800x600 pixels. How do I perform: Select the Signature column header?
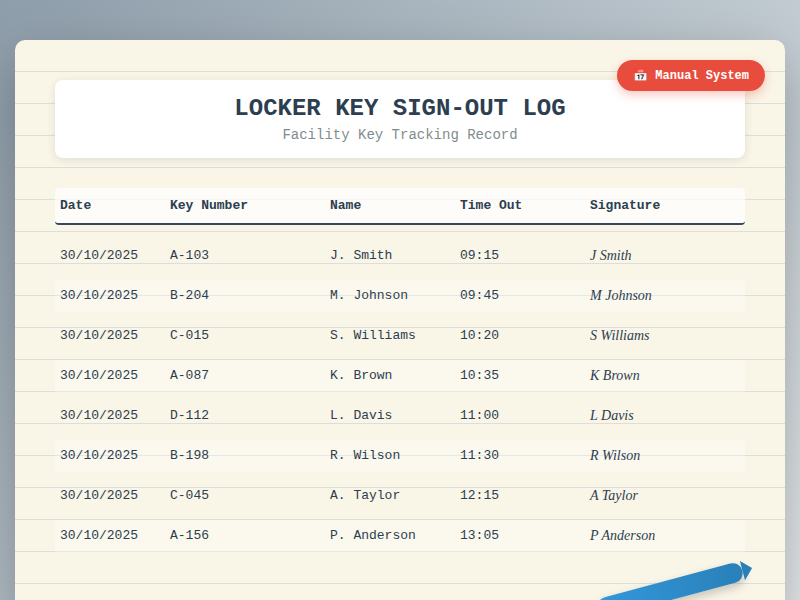625,204
